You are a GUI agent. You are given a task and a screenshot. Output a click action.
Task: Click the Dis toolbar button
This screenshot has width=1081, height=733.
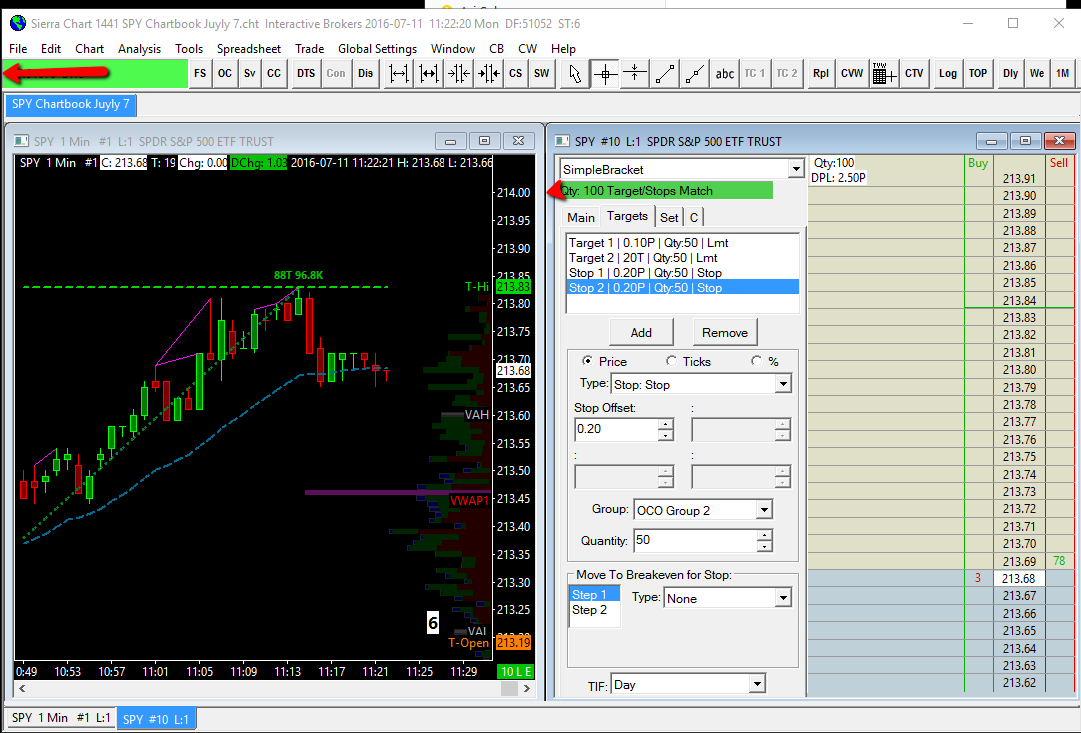(365, 73)
